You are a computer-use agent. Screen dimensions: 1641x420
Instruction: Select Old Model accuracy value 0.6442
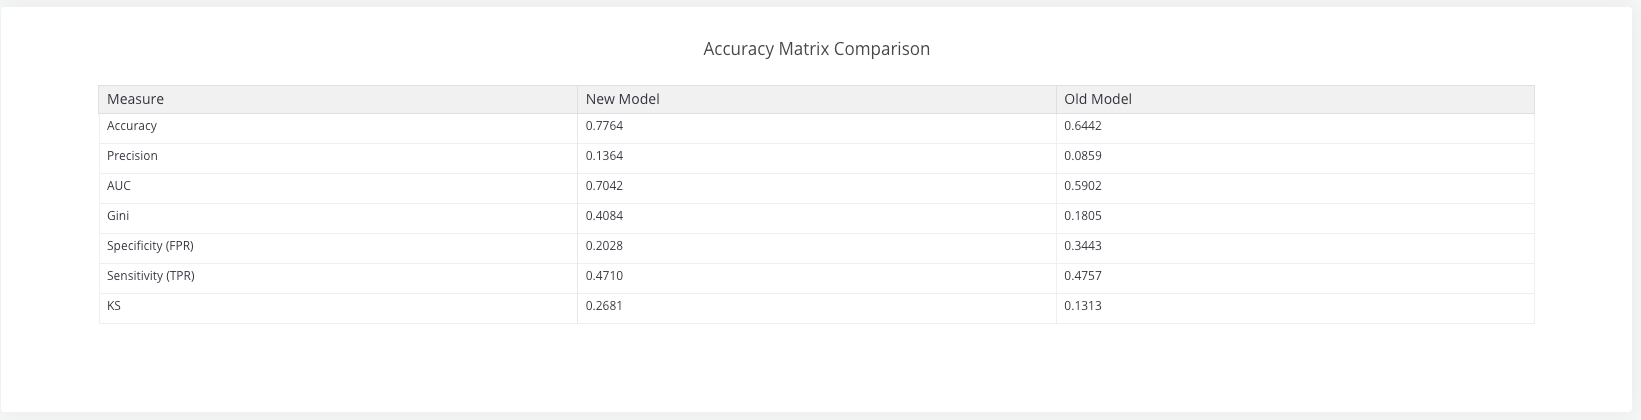1083,126
